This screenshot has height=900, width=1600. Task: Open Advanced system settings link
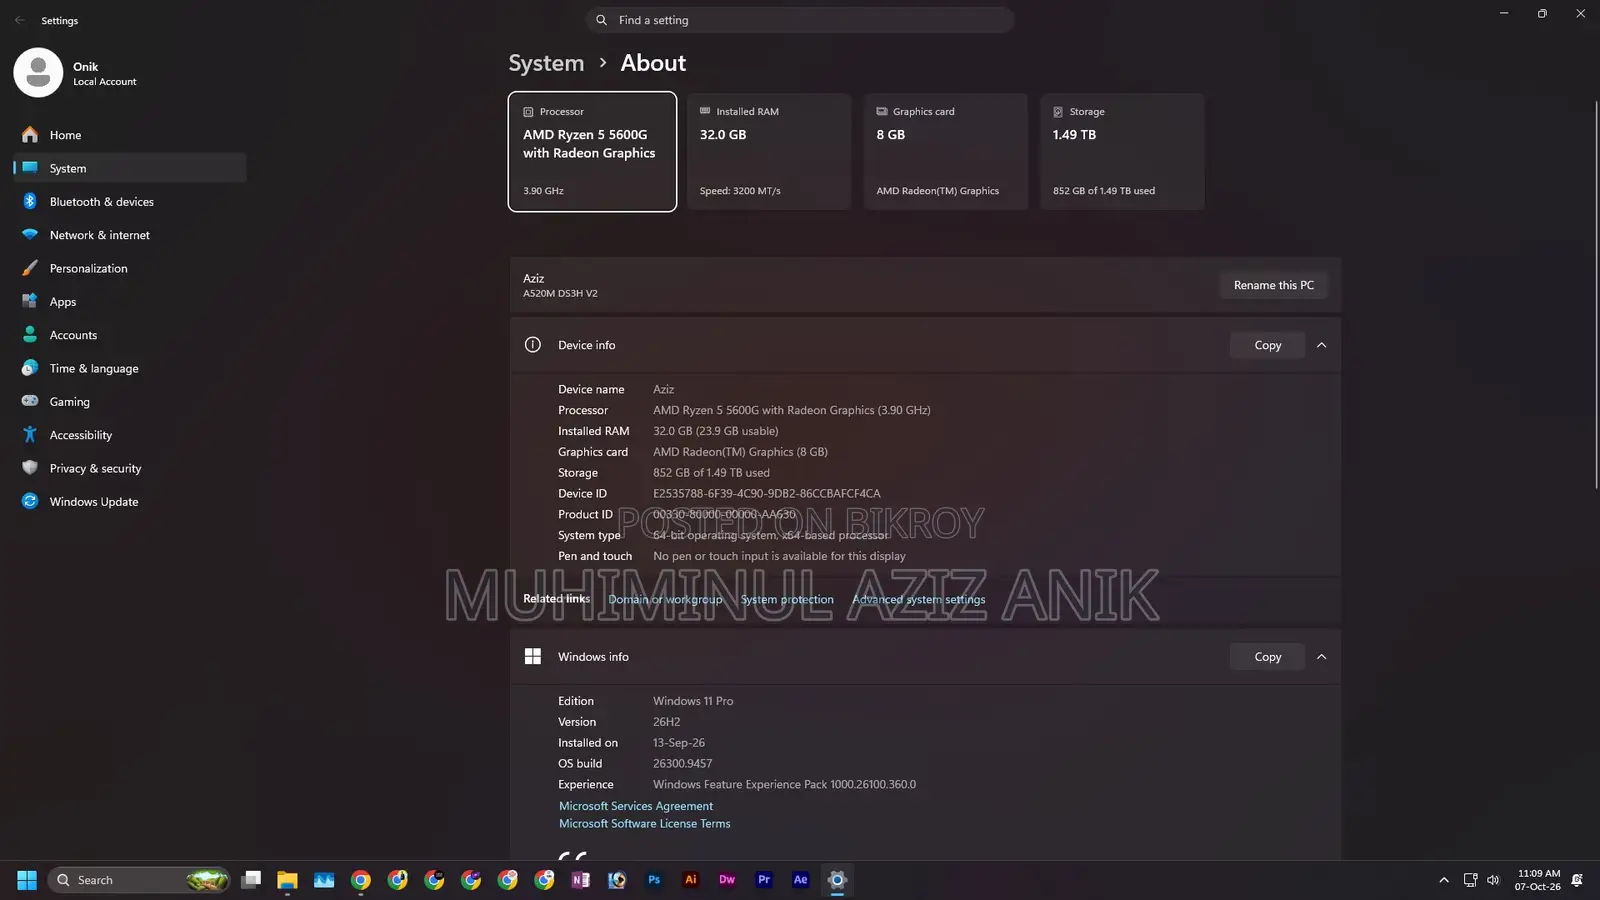click(x=919, y=599)
